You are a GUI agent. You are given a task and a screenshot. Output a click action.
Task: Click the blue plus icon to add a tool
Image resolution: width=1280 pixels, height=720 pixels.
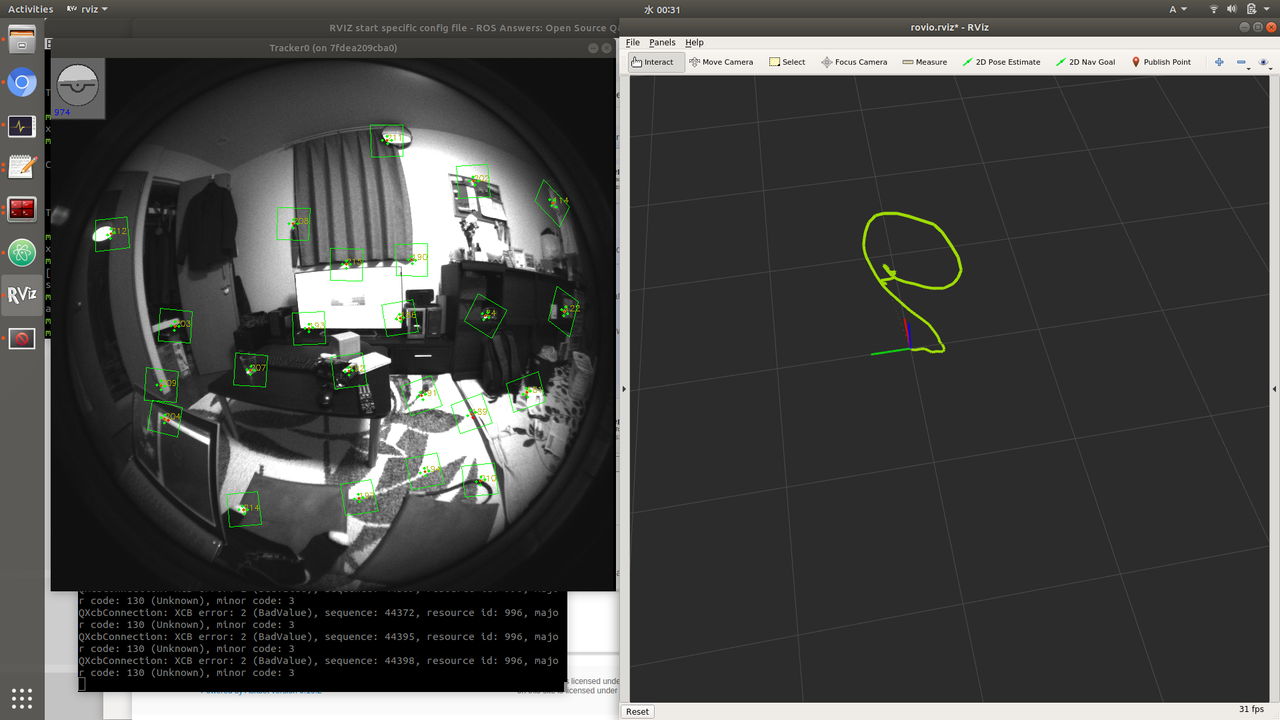click(1218, 61)
